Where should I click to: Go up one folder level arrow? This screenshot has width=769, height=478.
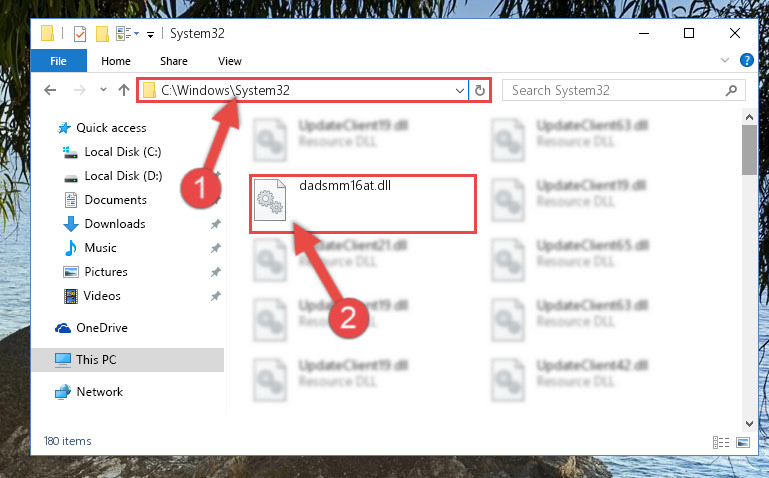pos(124,90)
